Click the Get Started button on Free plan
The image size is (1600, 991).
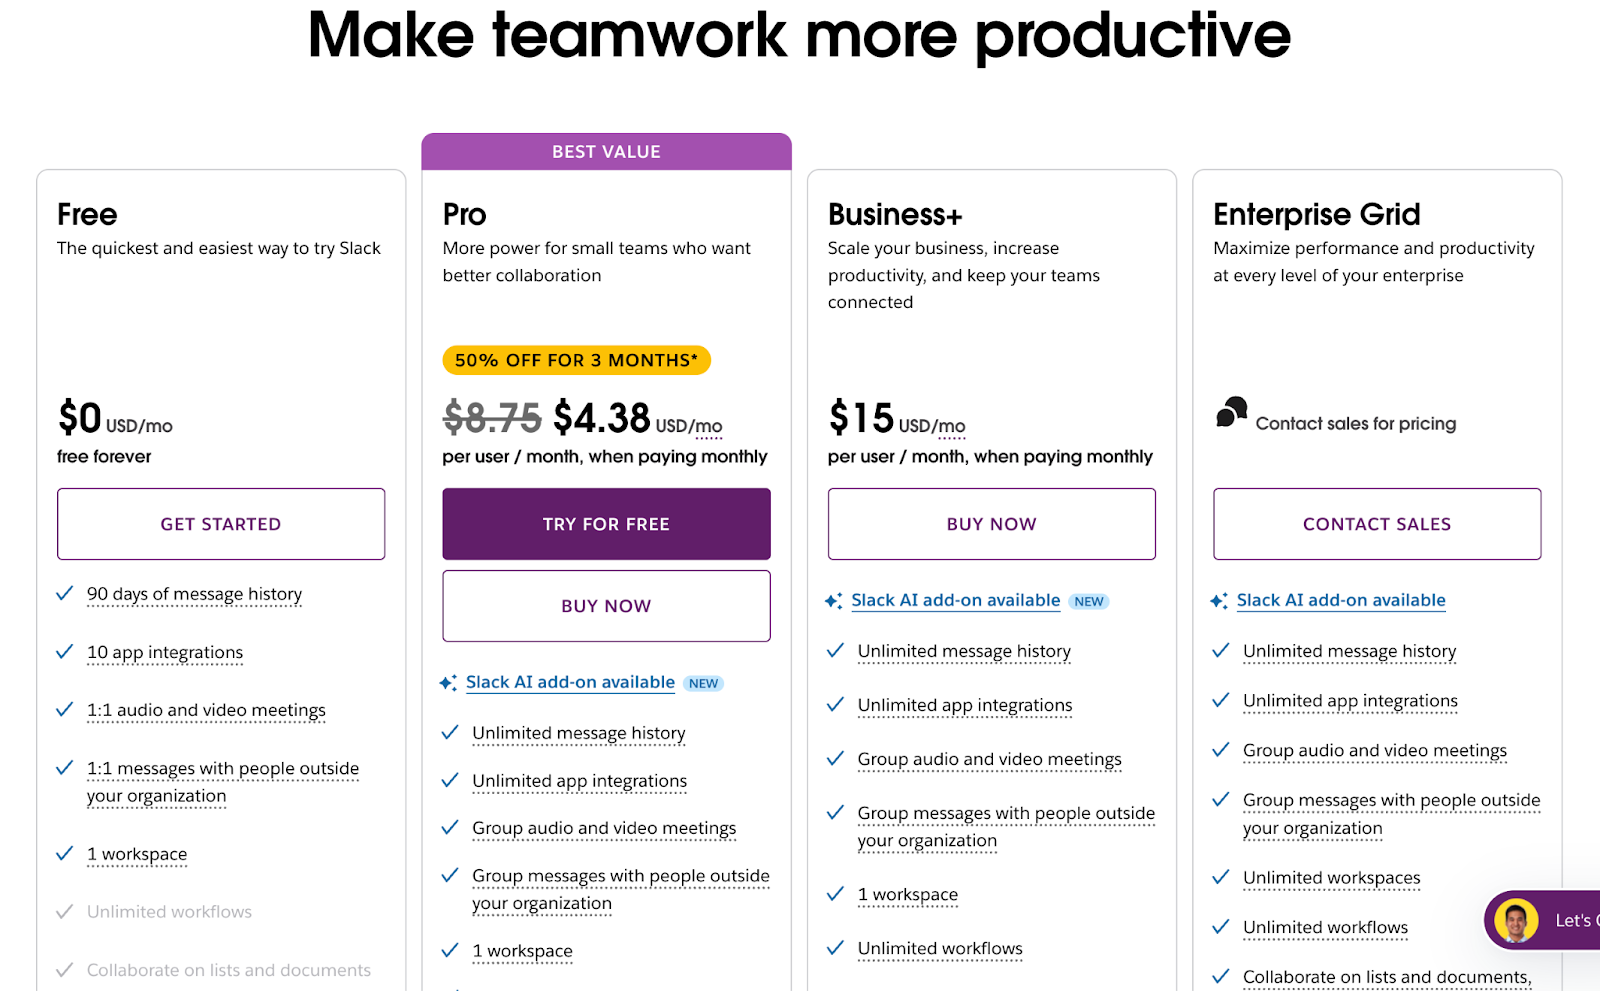click(x=221, y=524)
